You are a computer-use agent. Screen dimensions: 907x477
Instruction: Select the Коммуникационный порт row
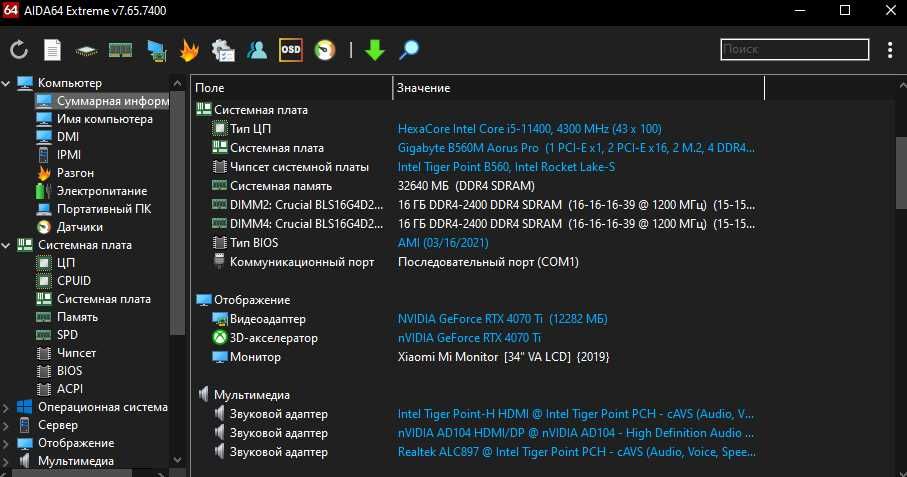pyautogui.click(x=478, y=262)
